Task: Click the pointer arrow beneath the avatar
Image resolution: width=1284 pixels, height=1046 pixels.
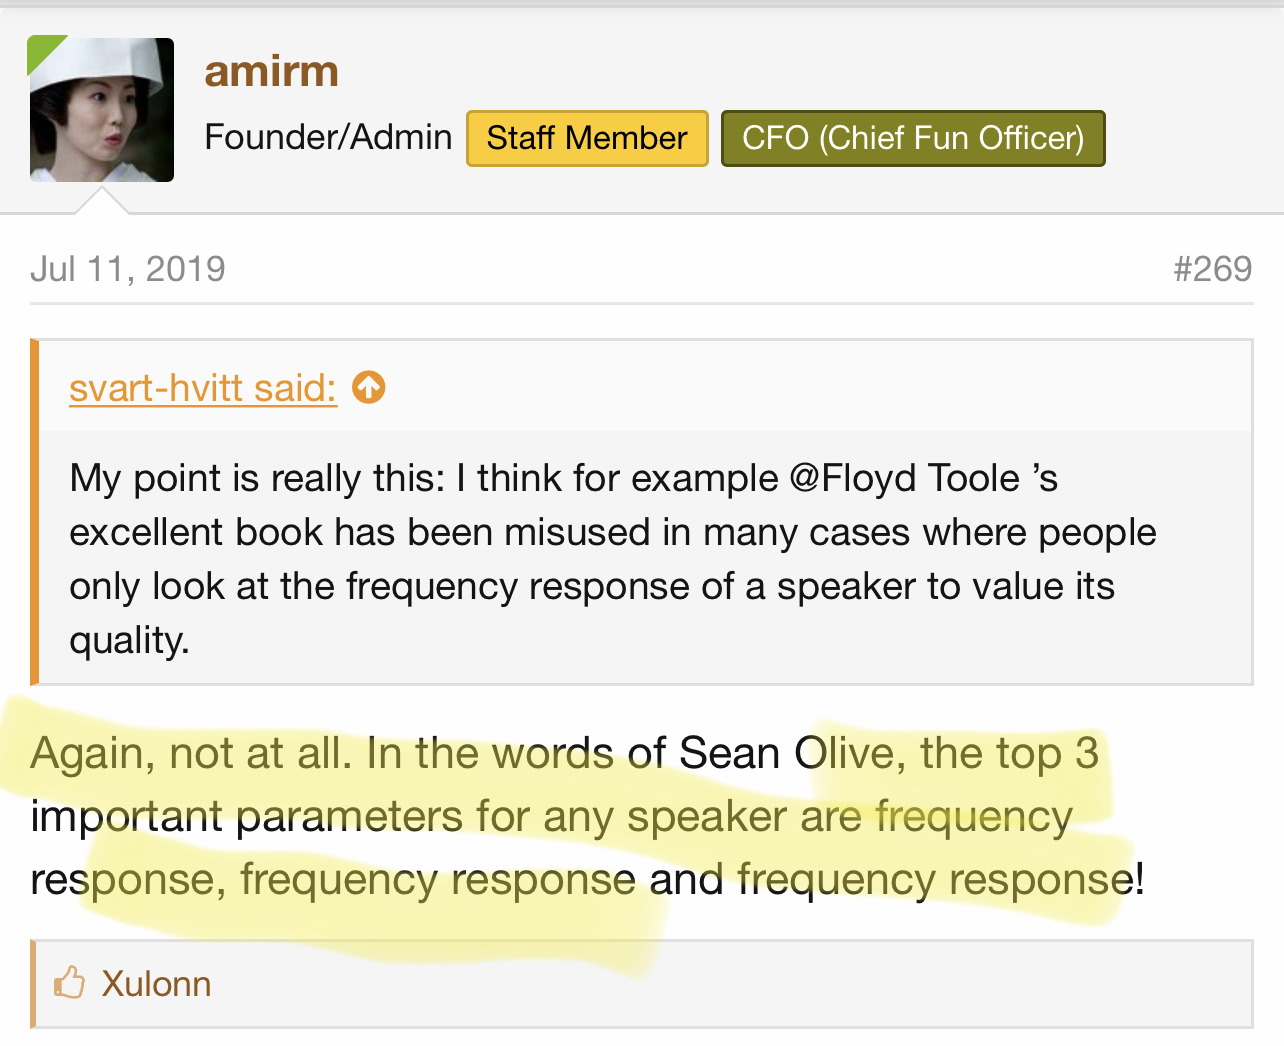Action: [x=102, y=201]
